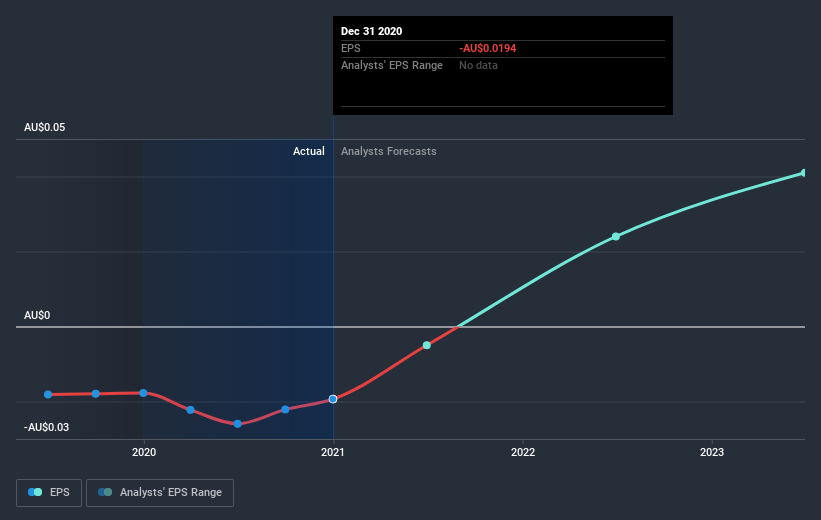Click the Analysts Forecasts section label
Screen dimensions: 821x520
389,151
